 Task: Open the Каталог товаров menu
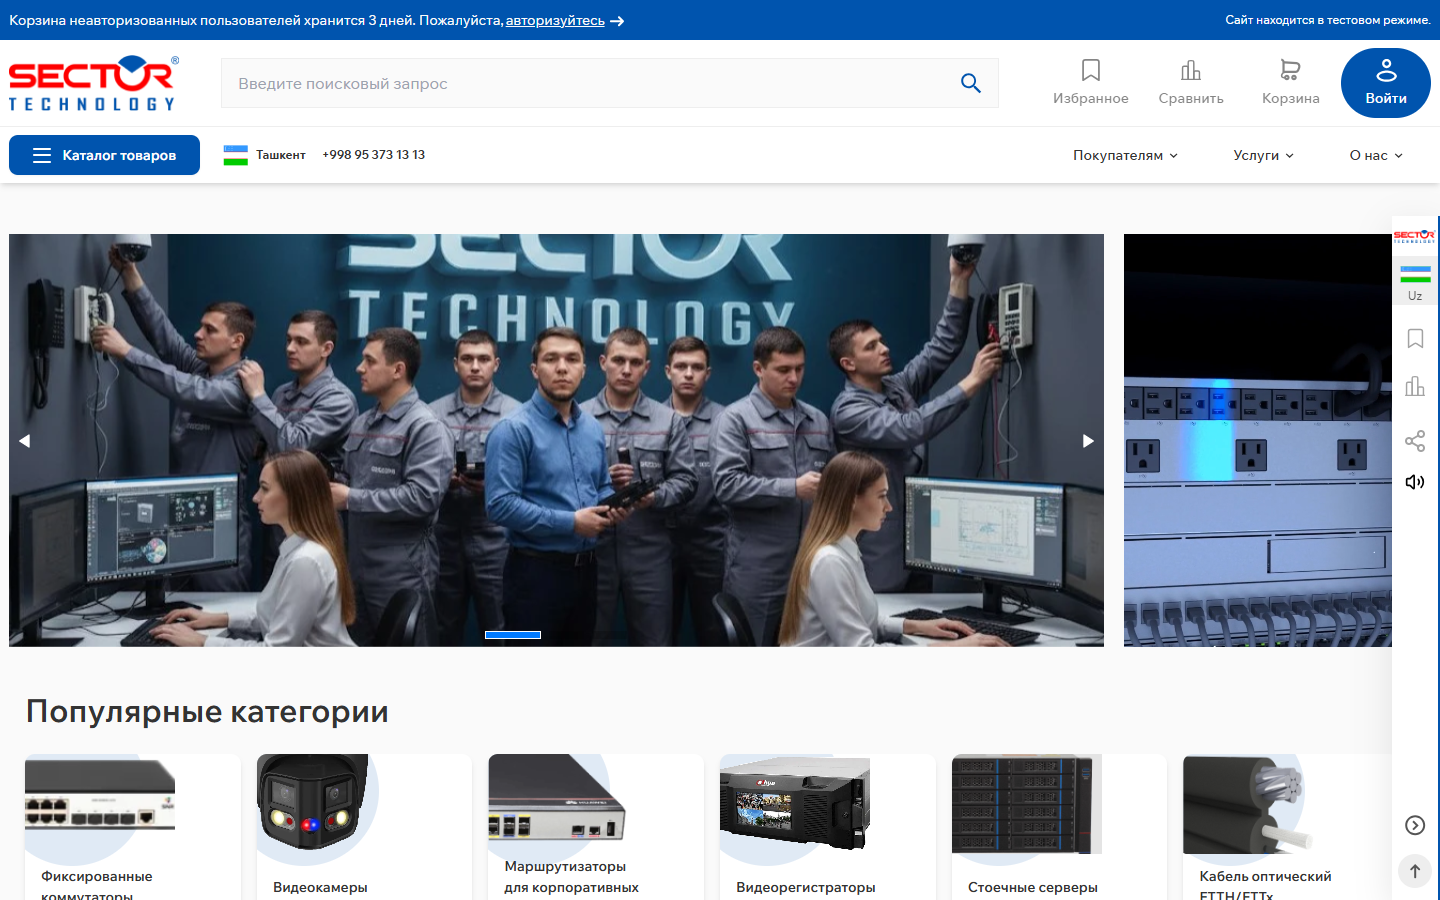[x=104, y=155]
